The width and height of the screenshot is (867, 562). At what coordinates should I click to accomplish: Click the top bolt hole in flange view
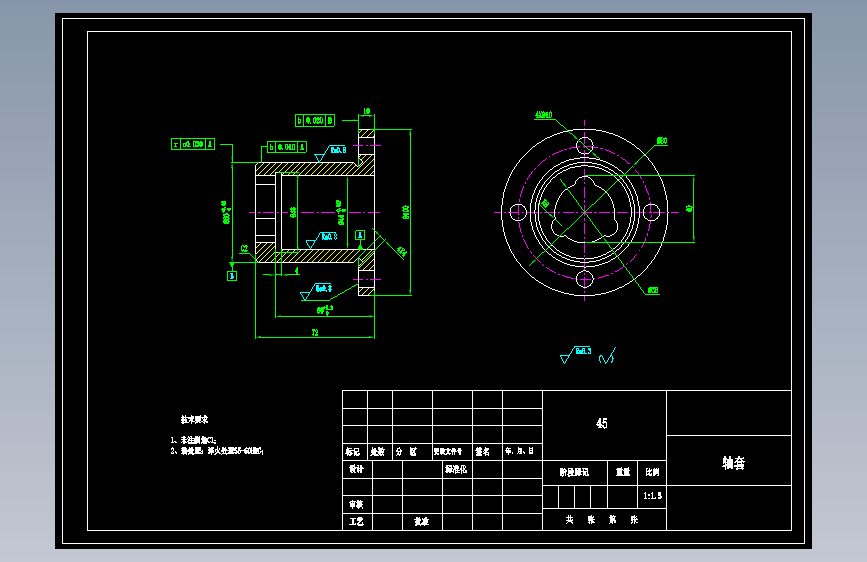tap(584, 146)
